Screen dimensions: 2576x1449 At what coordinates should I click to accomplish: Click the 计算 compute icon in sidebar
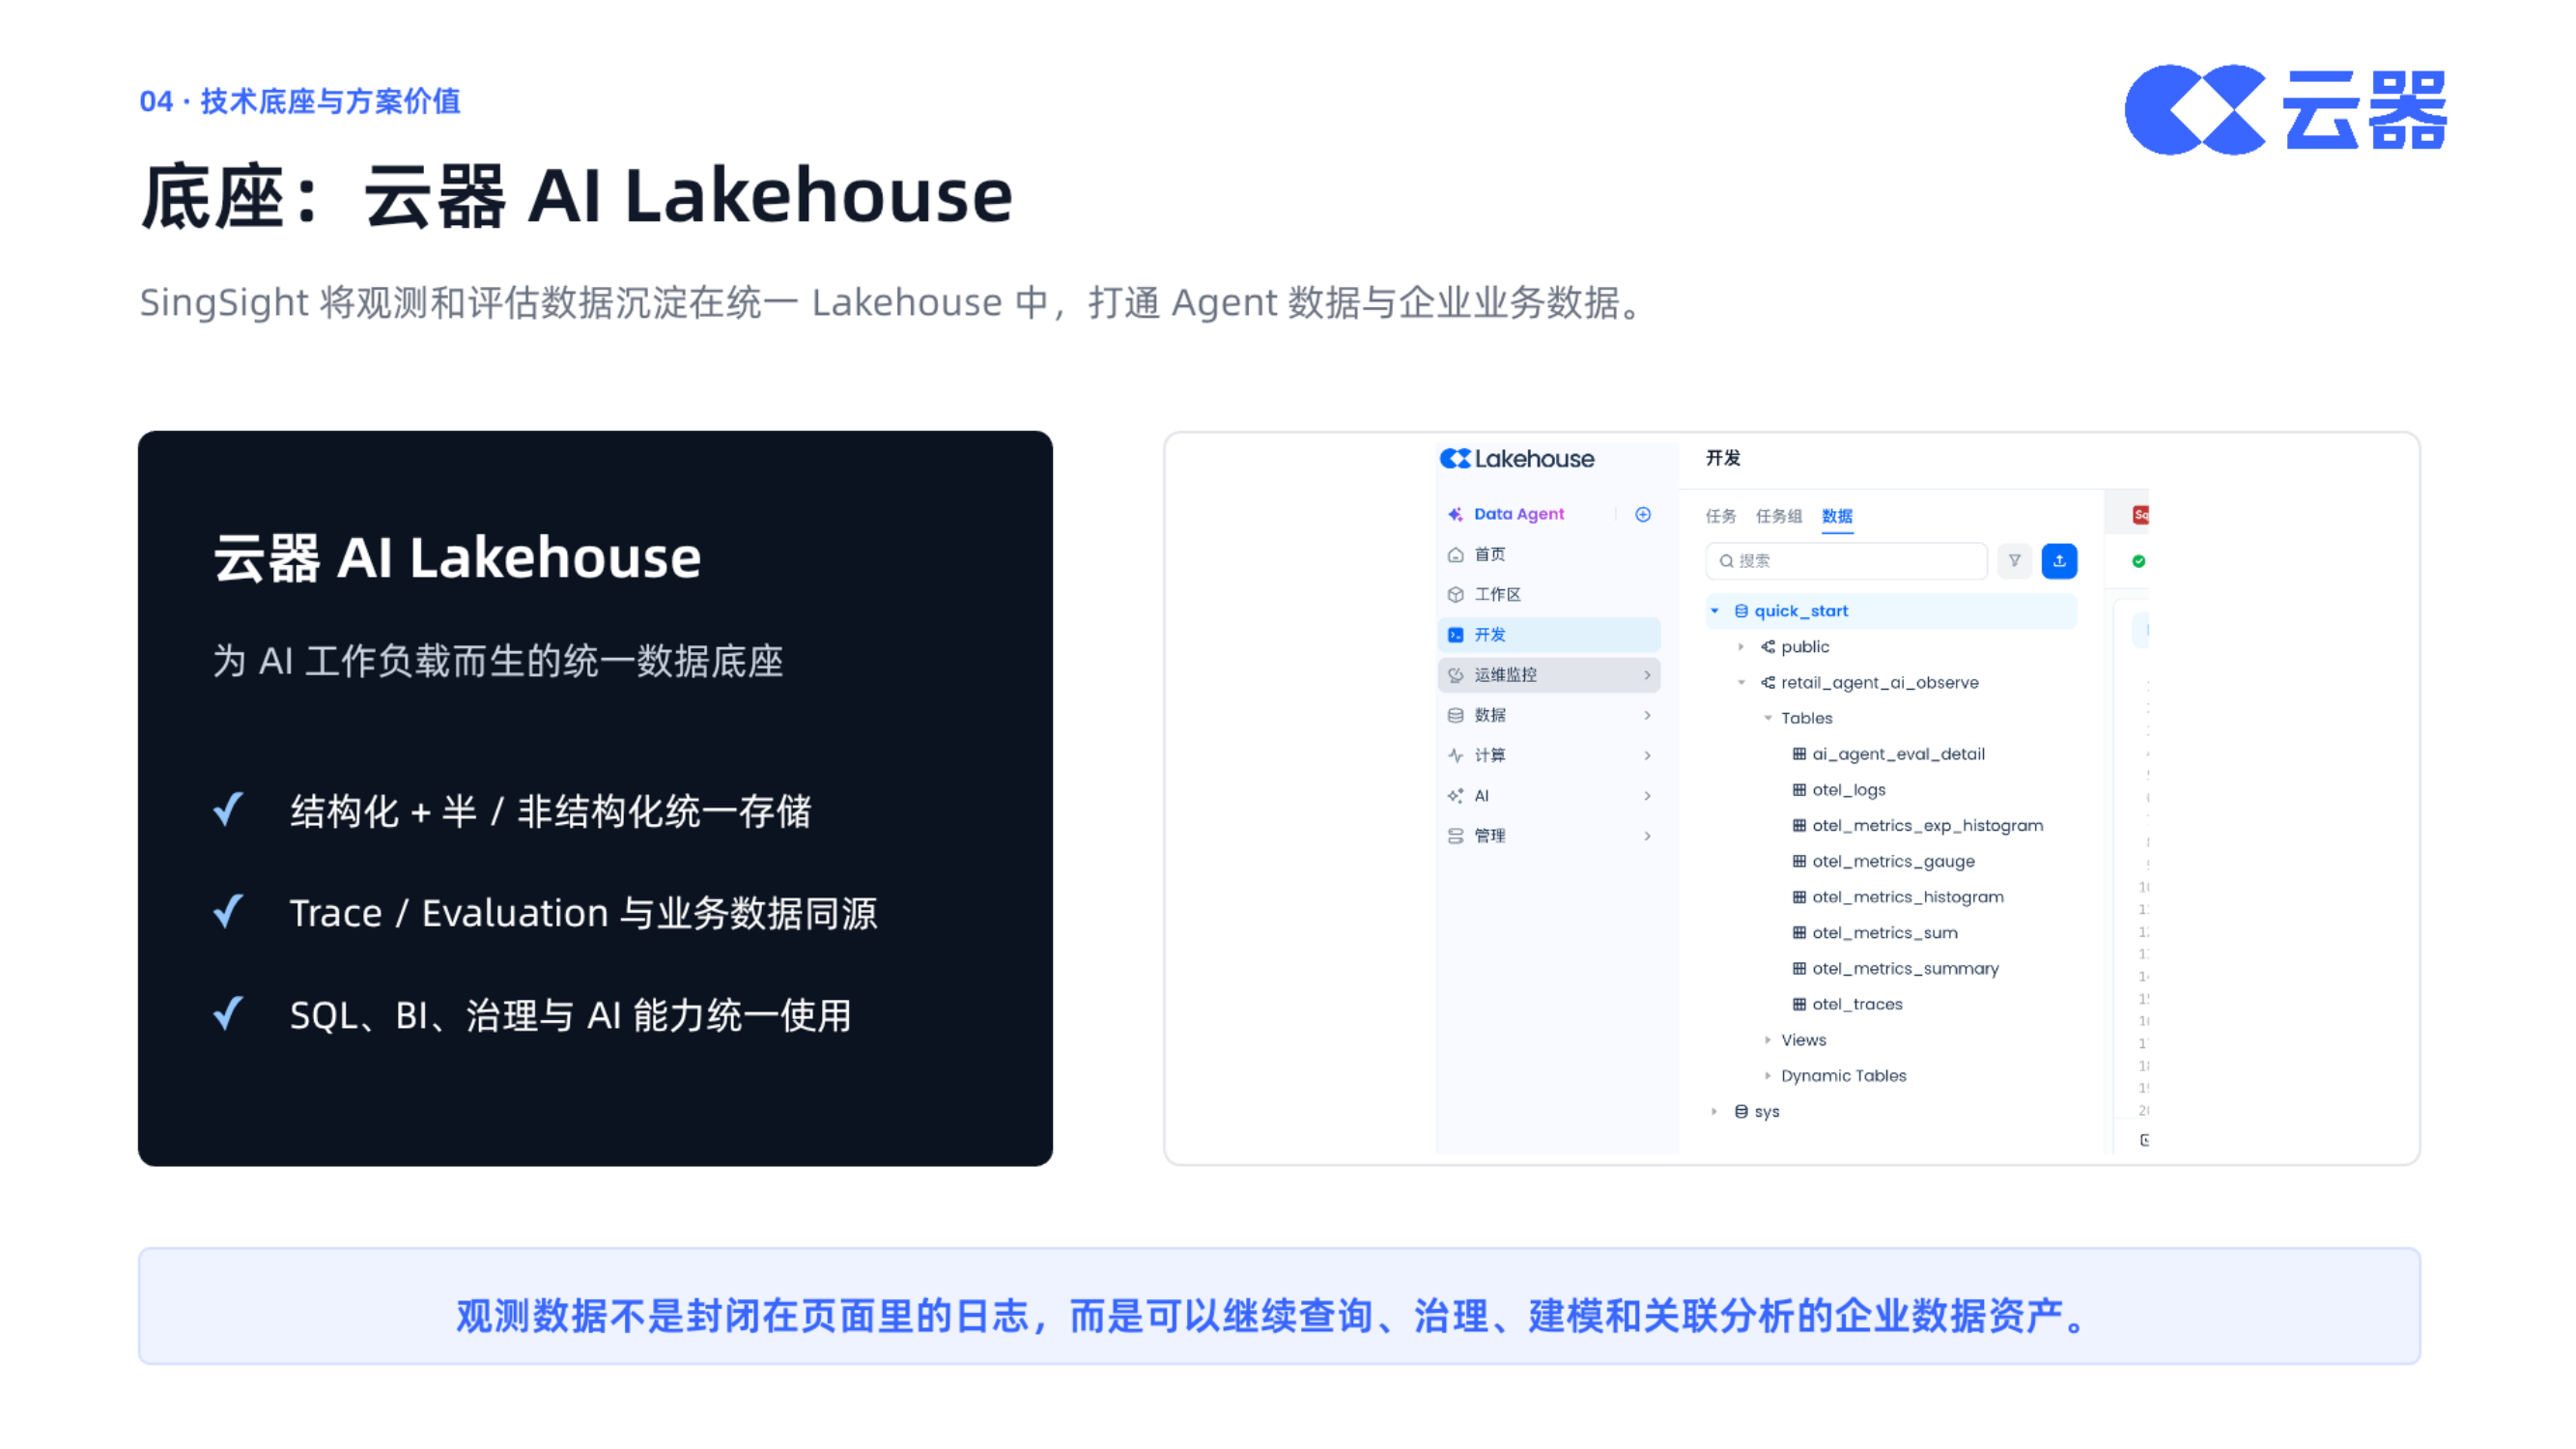(1455, 755)
